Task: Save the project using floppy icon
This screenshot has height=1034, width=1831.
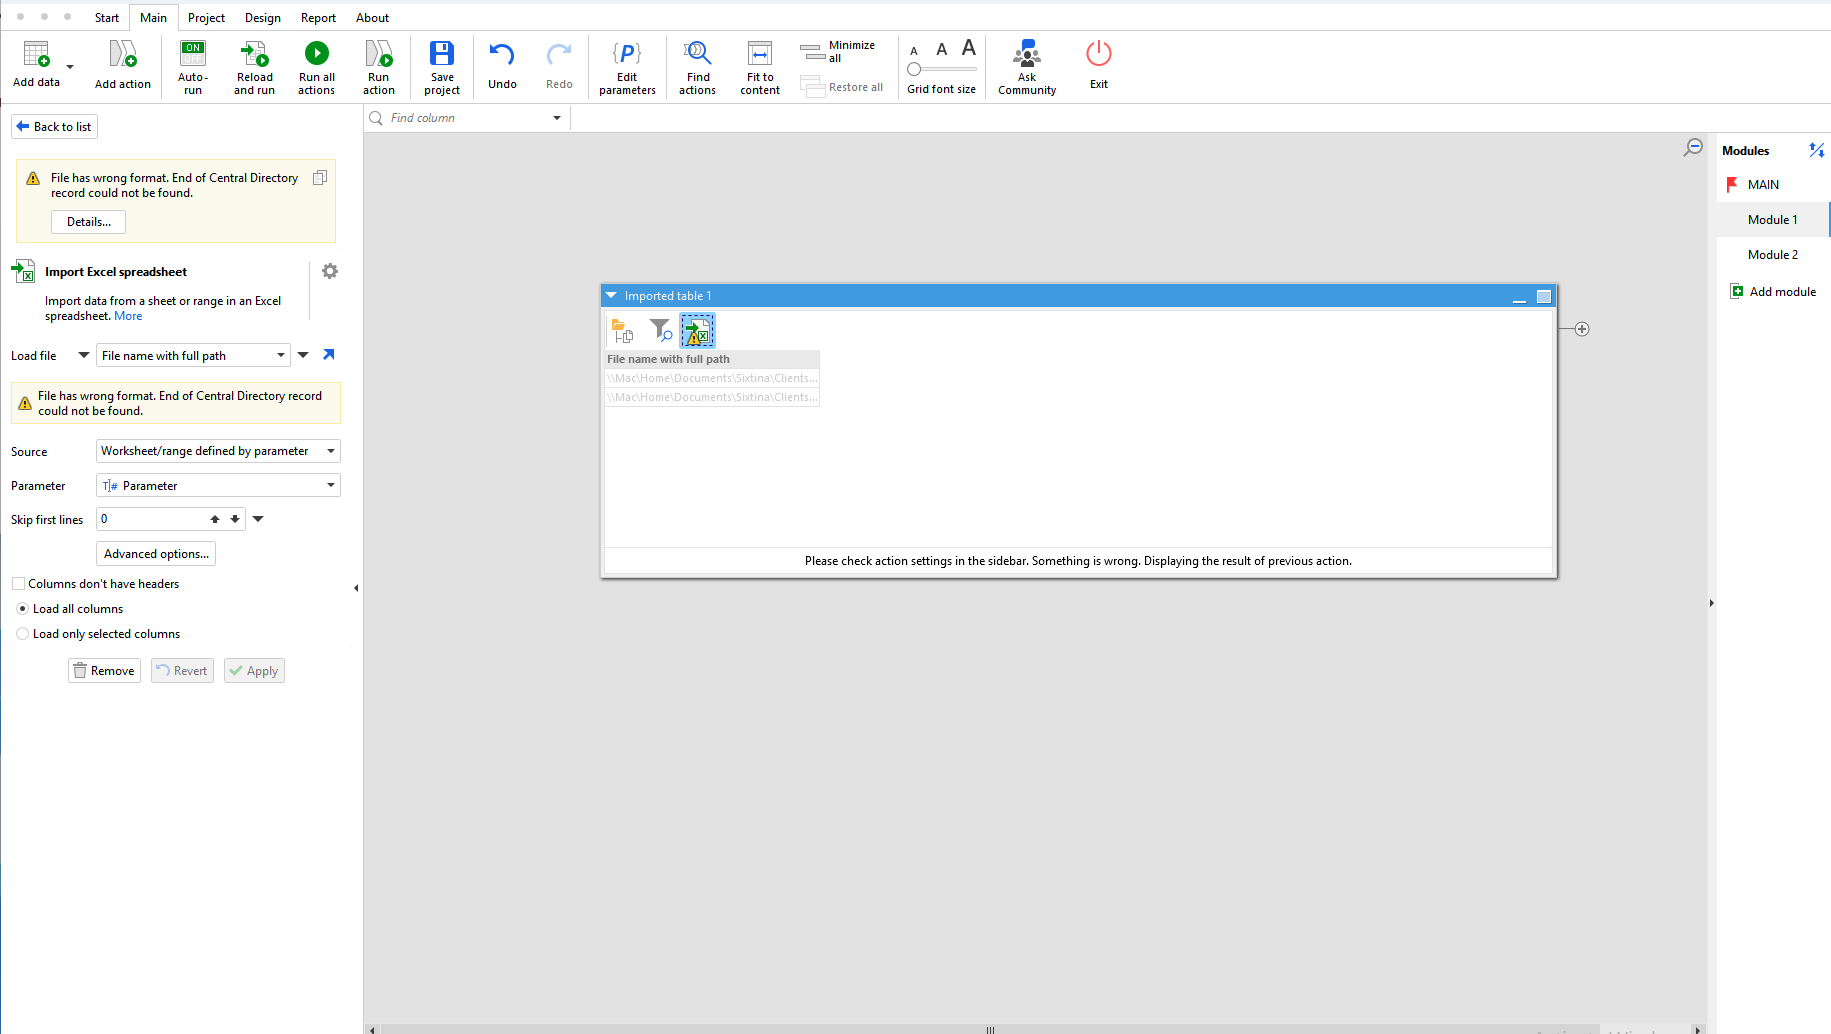Action: pyautogui.click(x=441, y=54)
